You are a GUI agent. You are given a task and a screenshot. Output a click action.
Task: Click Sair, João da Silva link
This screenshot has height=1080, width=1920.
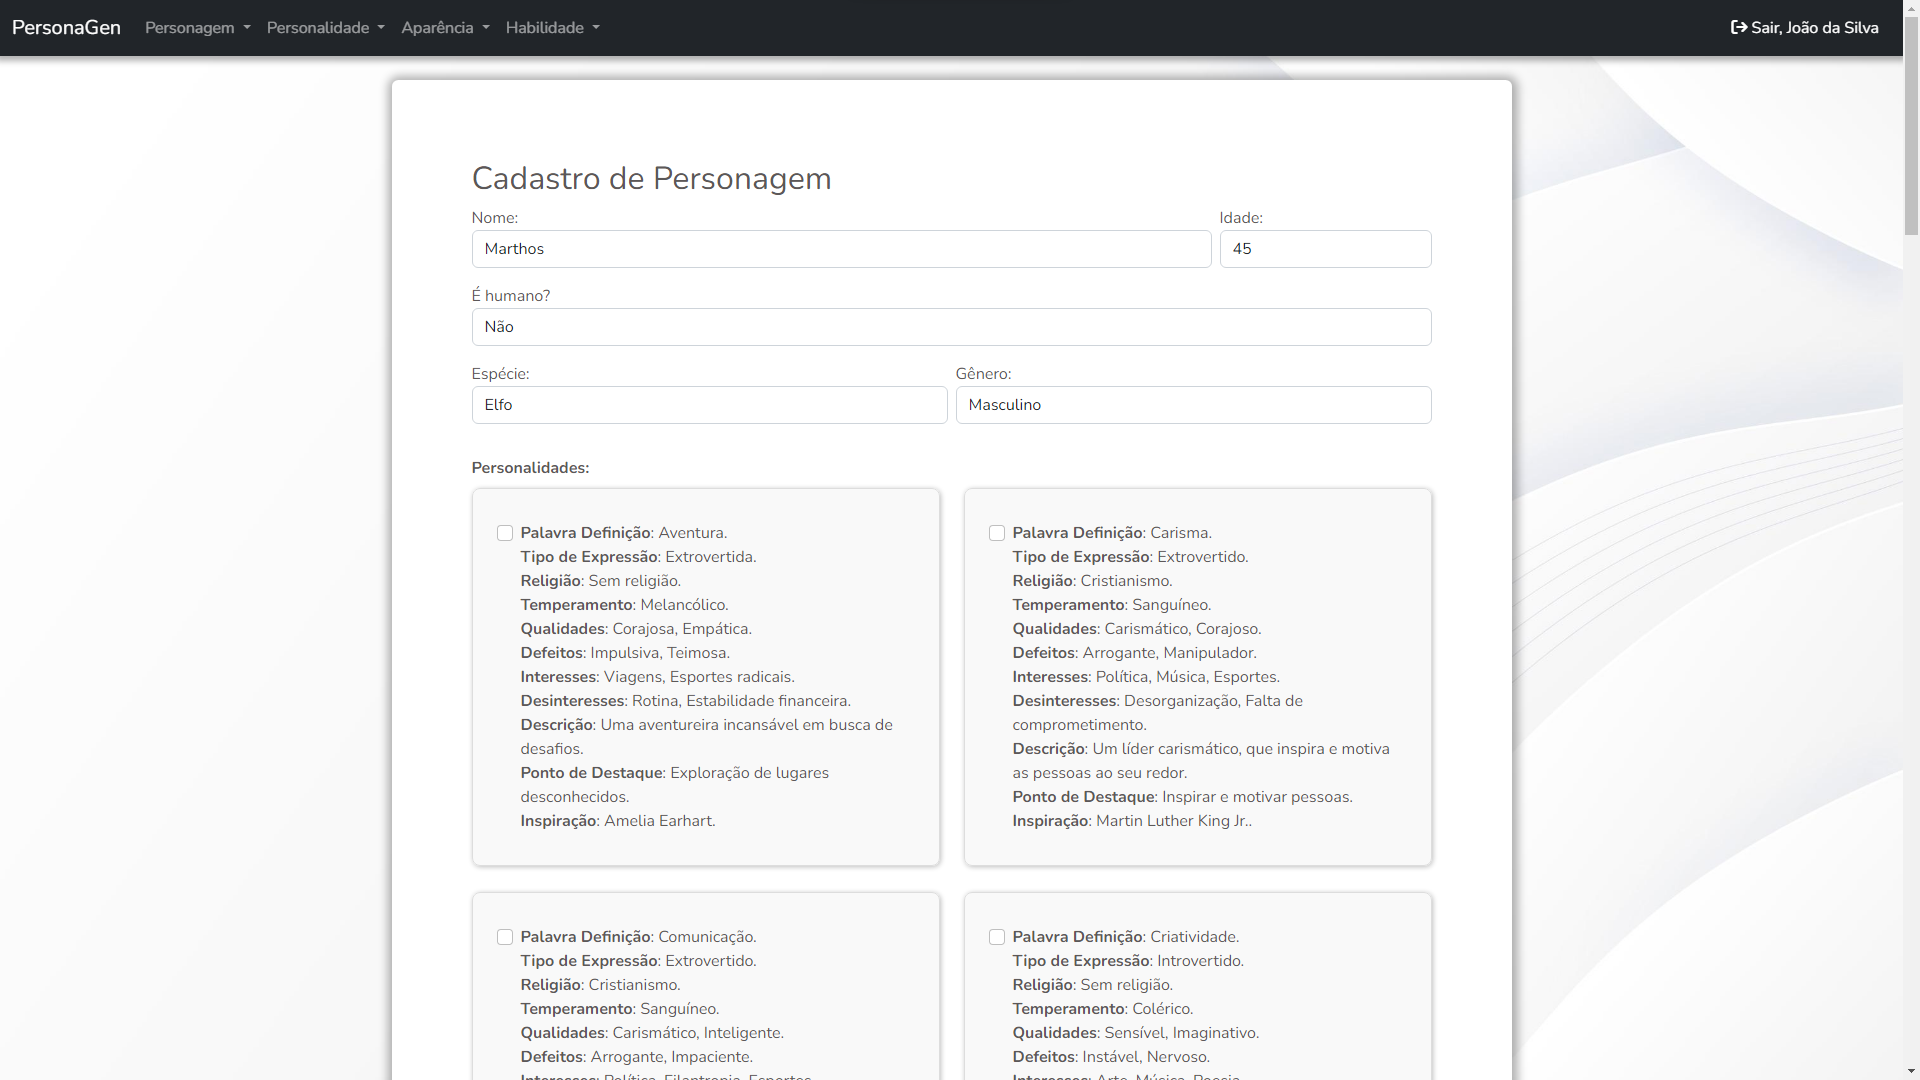pyautogui.click(x=1805, y=28)
